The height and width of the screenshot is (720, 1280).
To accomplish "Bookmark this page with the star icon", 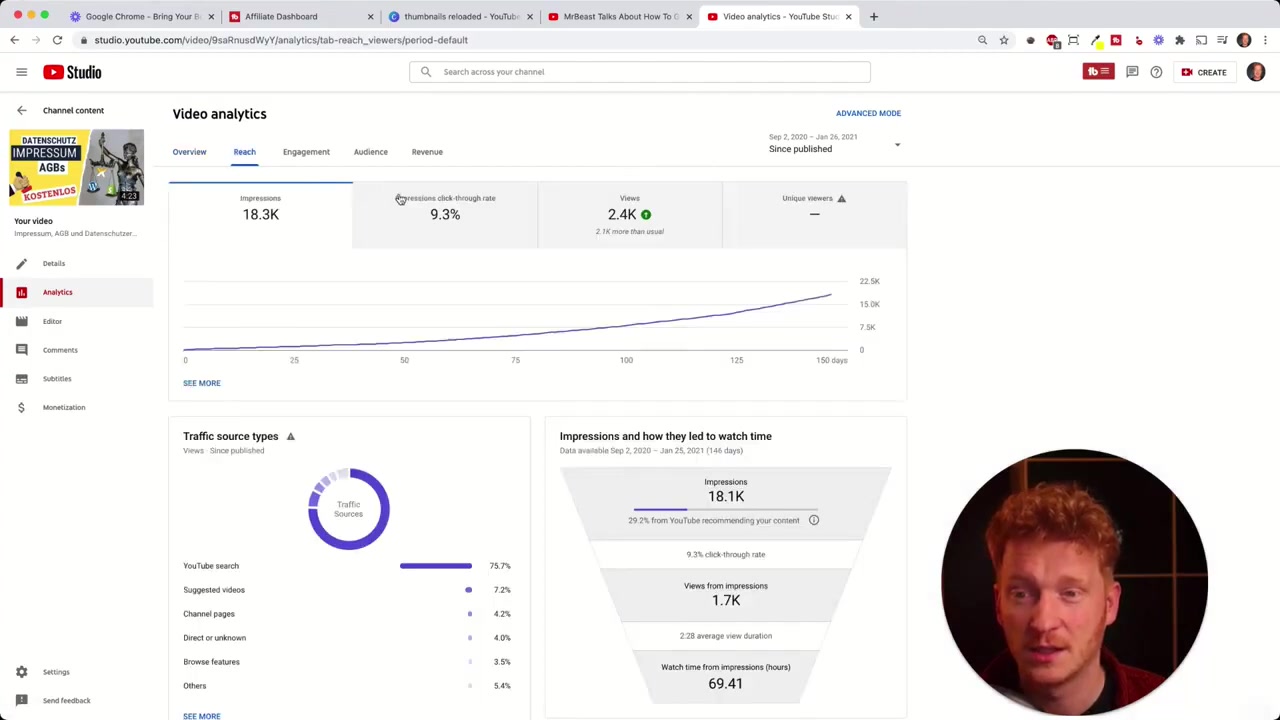I will [1004, 40].
